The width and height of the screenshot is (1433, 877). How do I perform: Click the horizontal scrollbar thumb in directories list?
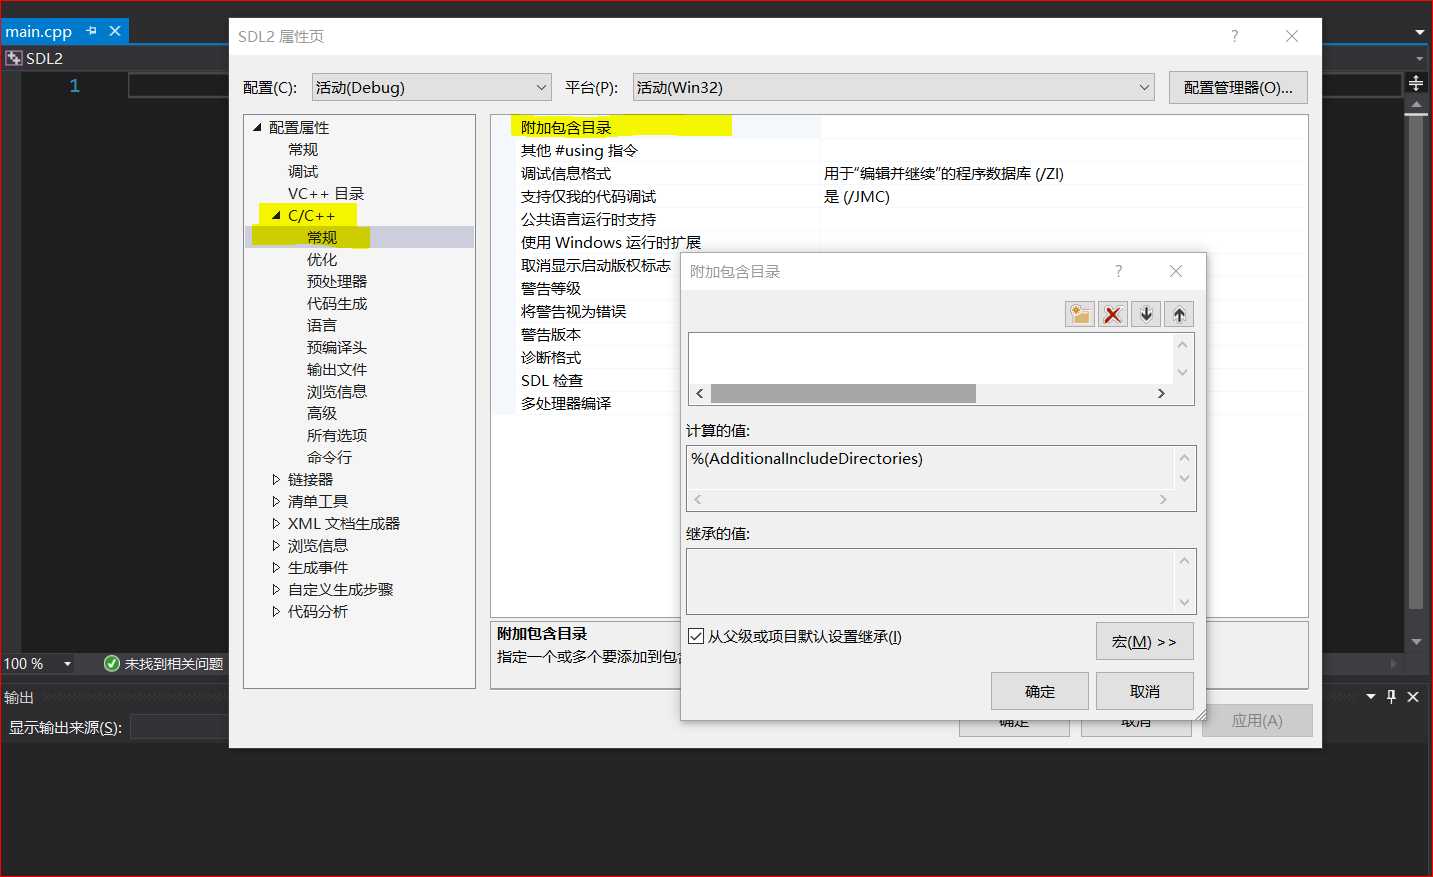click(x=843, y=393)
